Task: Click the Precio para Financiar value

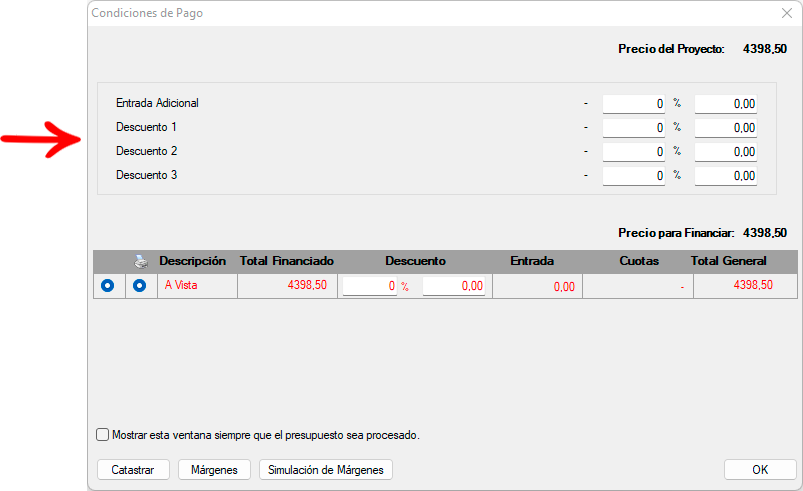Action: coord(765,233)
